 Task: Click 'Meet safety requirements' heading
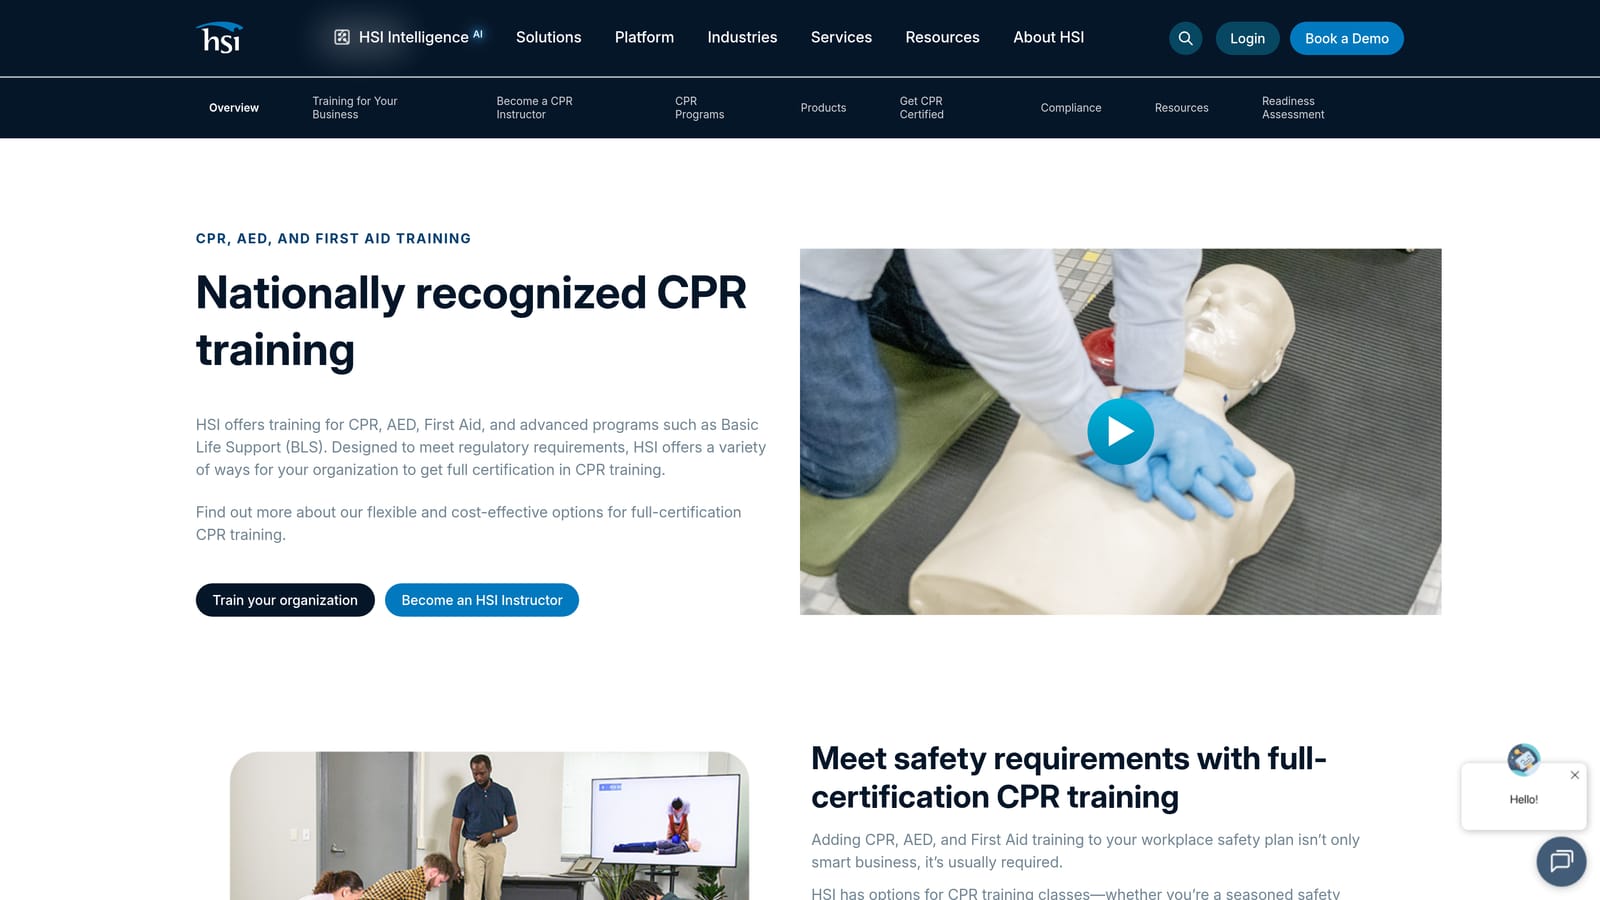point(1068,777)
